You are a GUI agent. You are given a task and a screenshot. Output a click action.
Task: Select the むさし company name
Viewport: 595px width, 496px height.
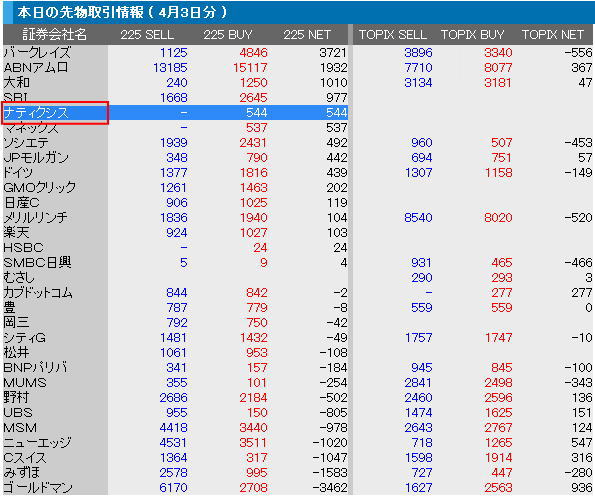click(x=19, y=278)
